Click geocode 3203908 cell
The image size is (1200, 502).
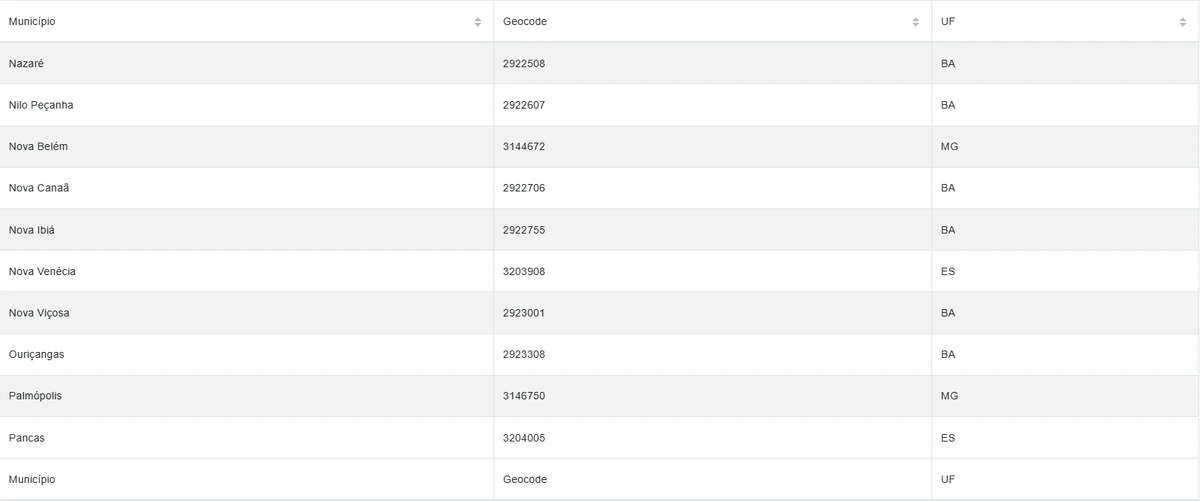(524, 272)
